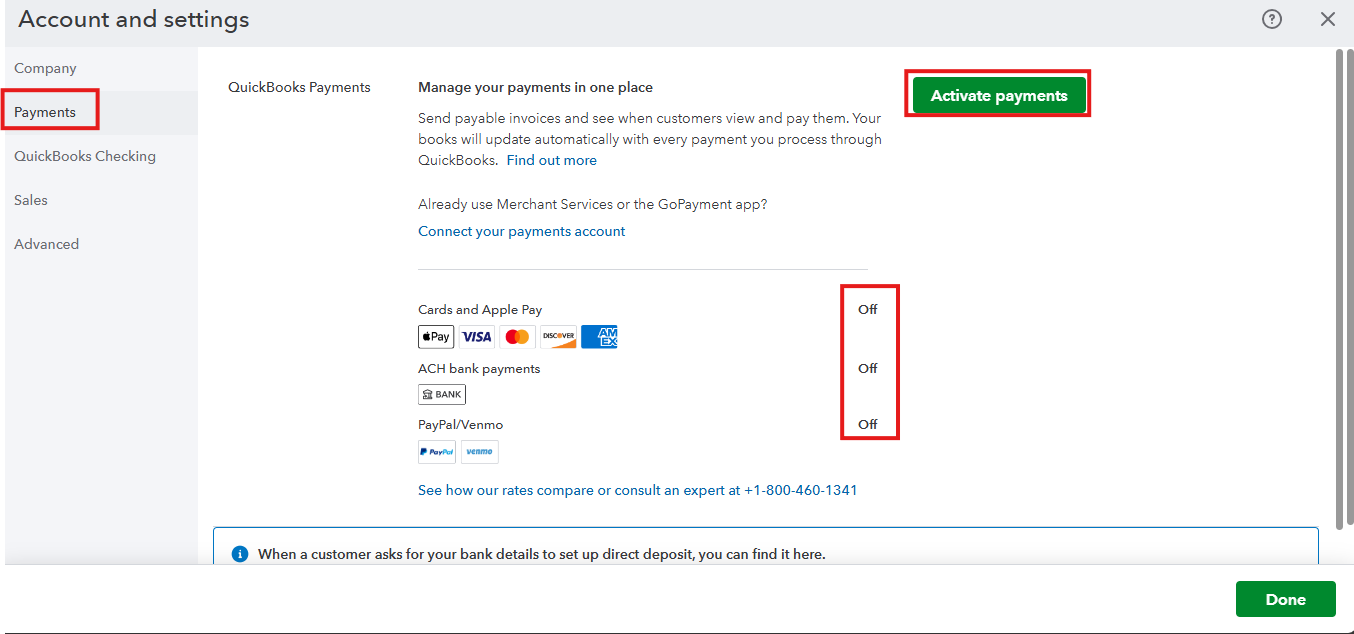Viewport: 1354px width, 634px height.
Task: Click the green Done button
Action: pyautogui.click(x=1285, y=599)
